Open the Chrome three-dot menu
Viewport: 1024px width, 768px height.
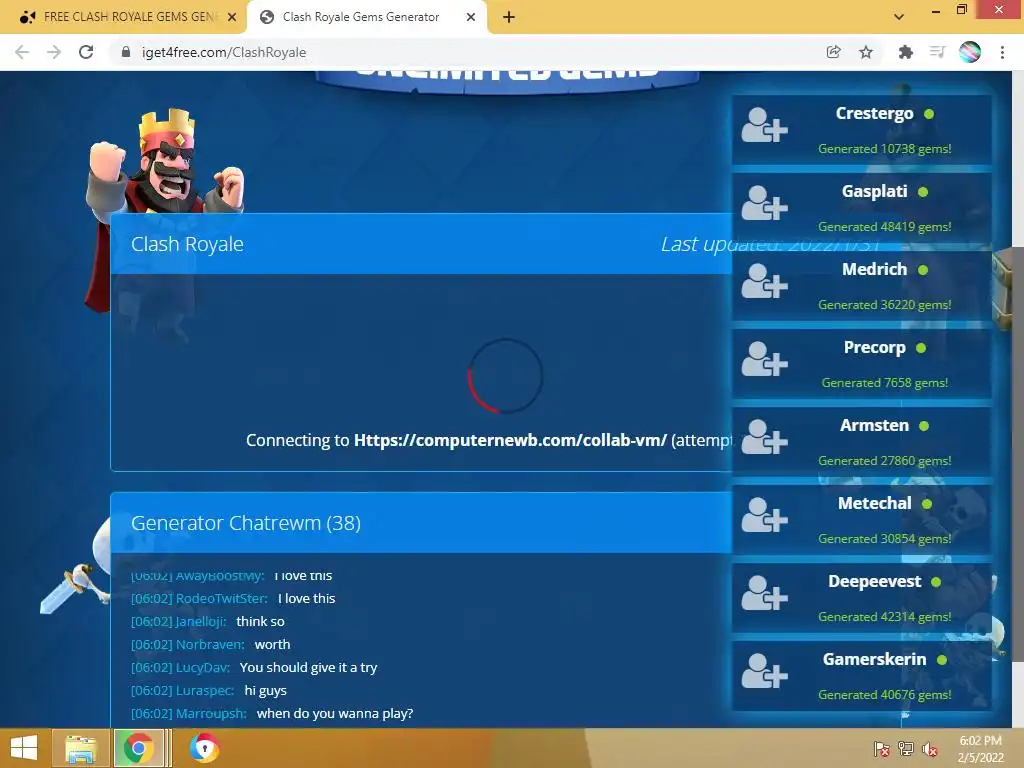pos(1002,52)
